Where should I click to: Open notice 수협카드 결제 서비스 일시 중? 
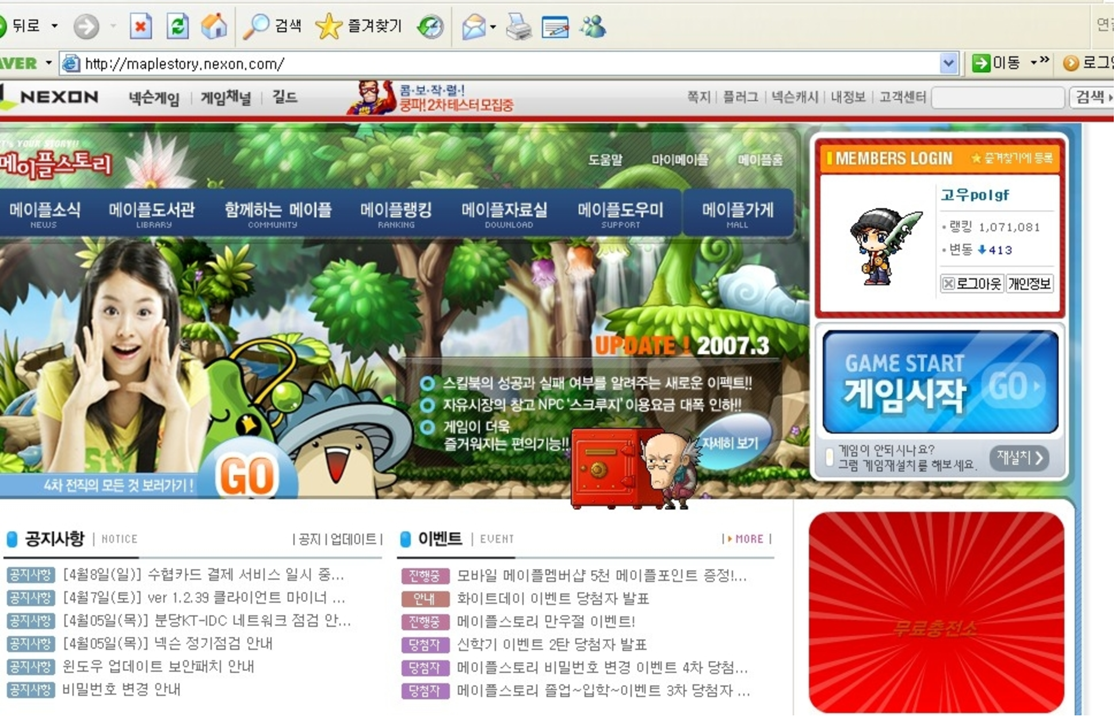click(203, 574)
